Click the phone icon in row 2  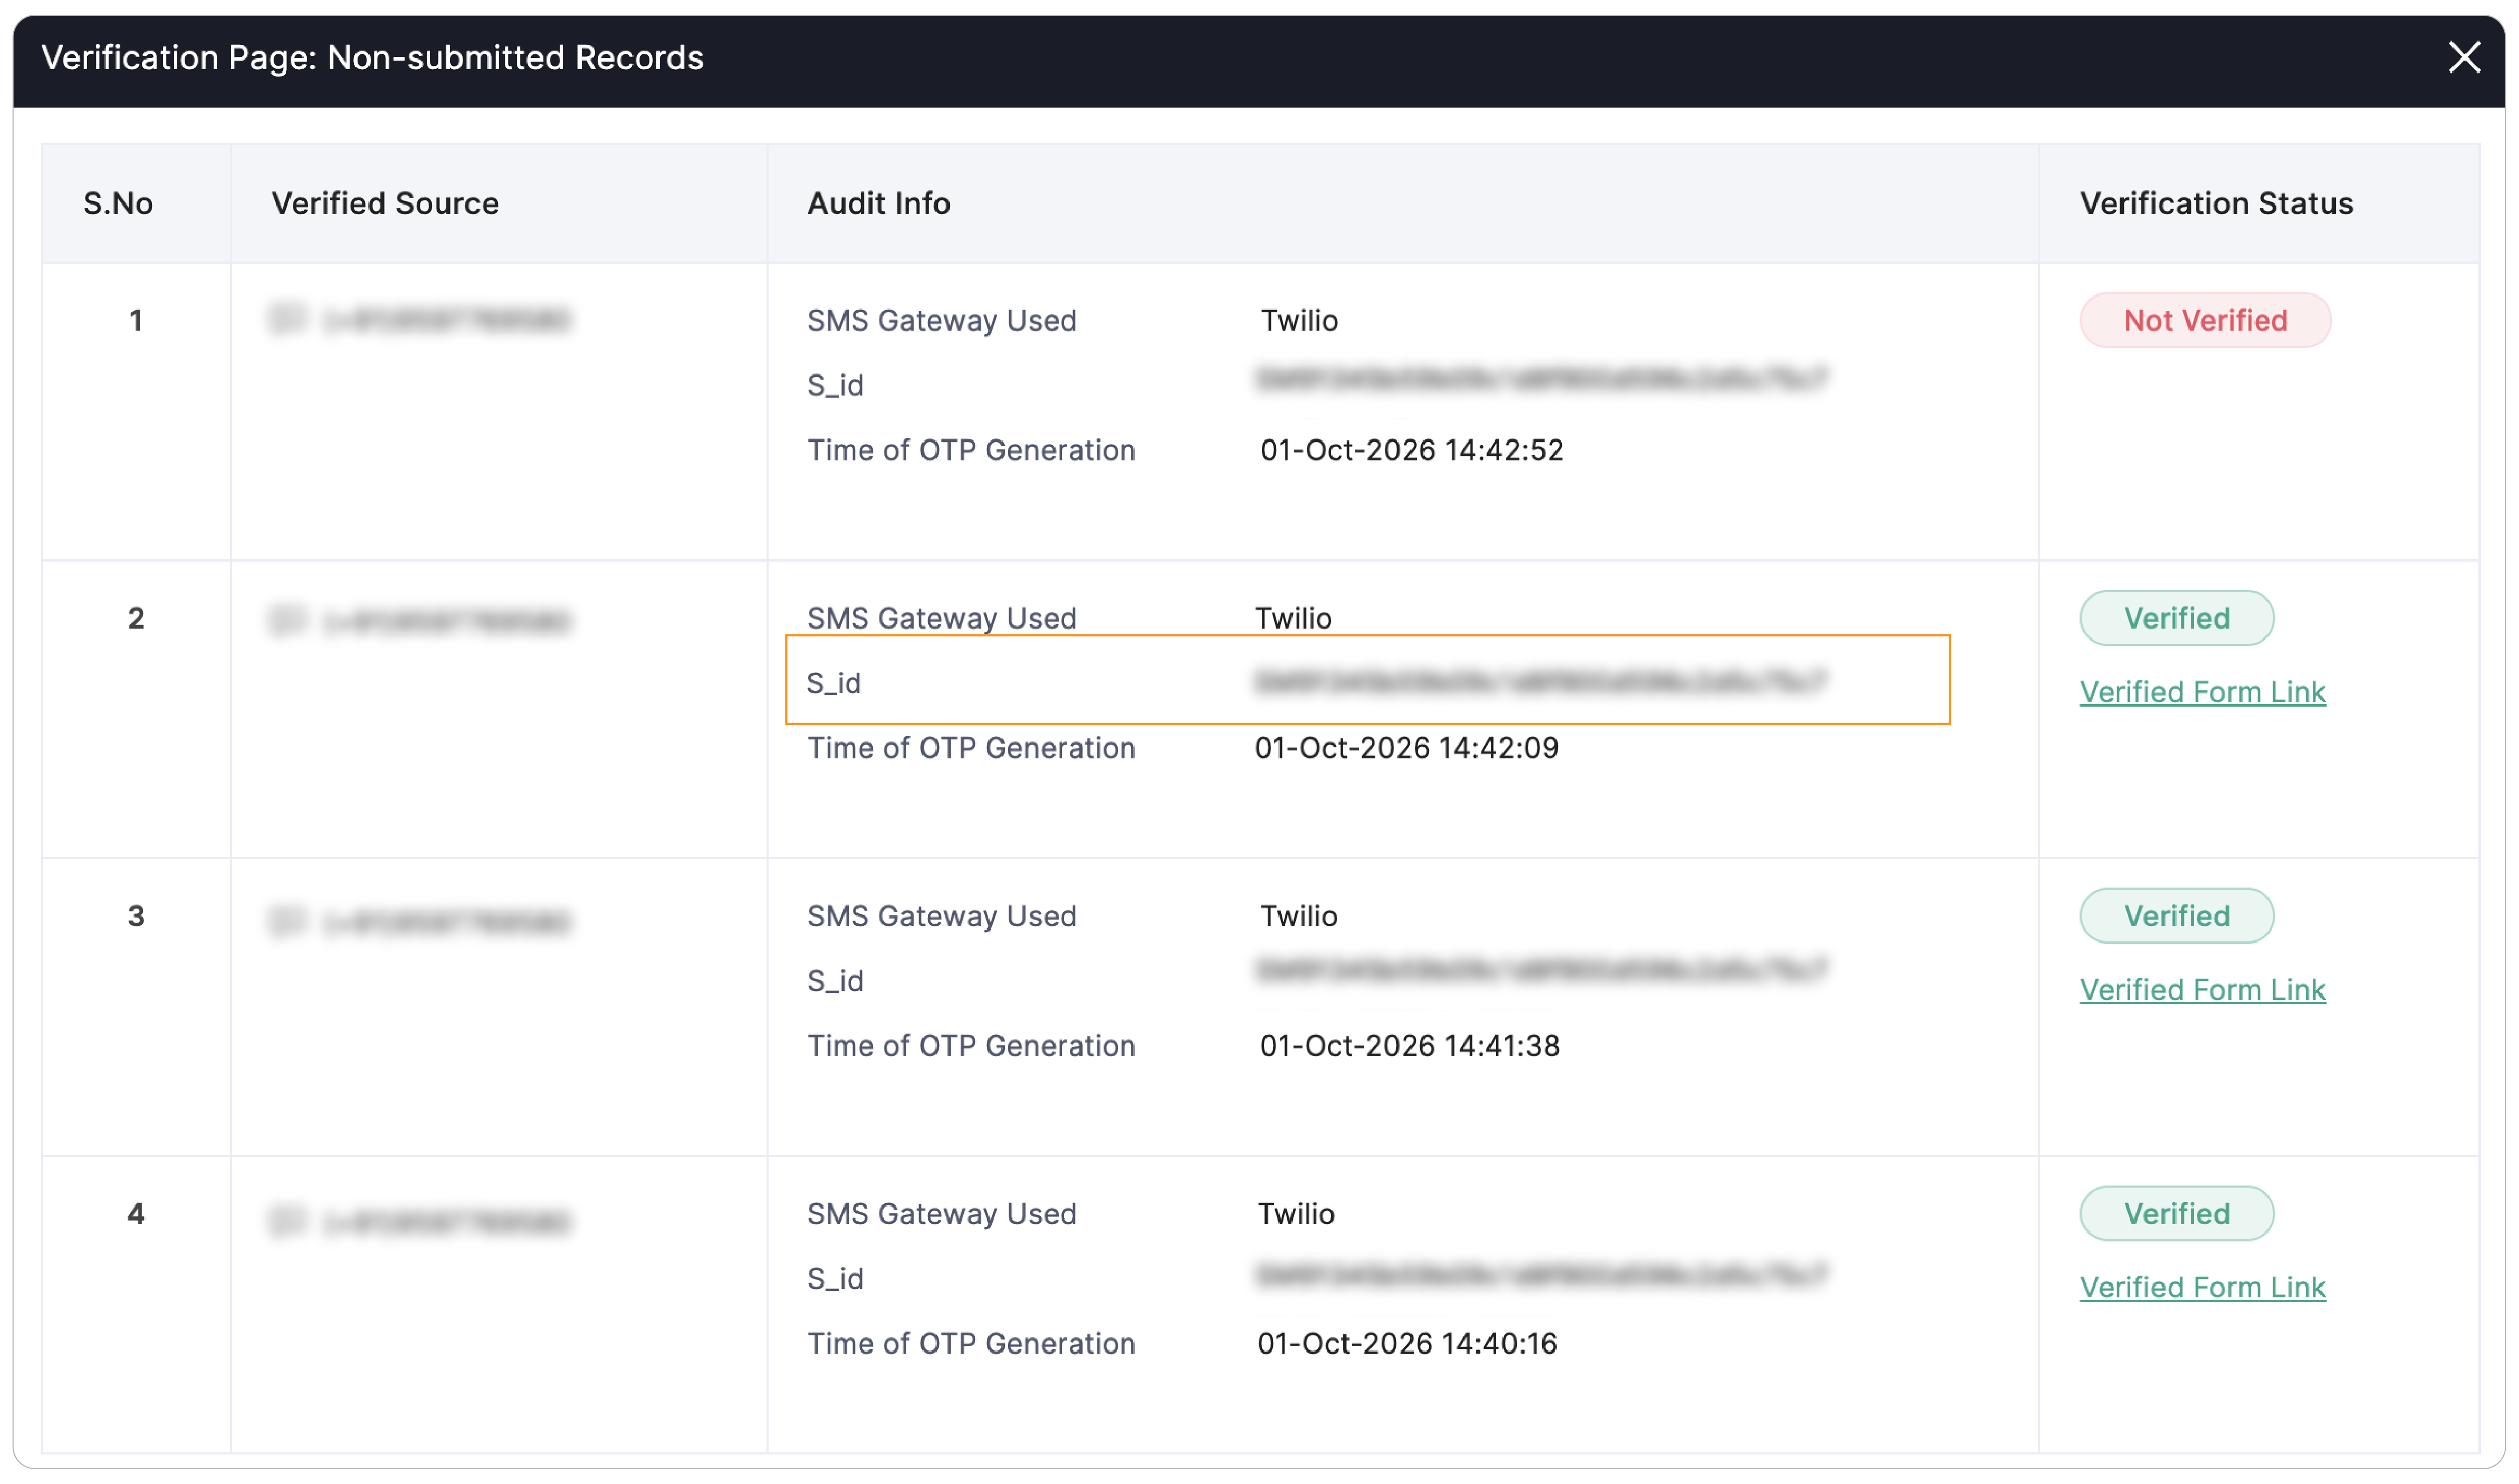(288, 621)
